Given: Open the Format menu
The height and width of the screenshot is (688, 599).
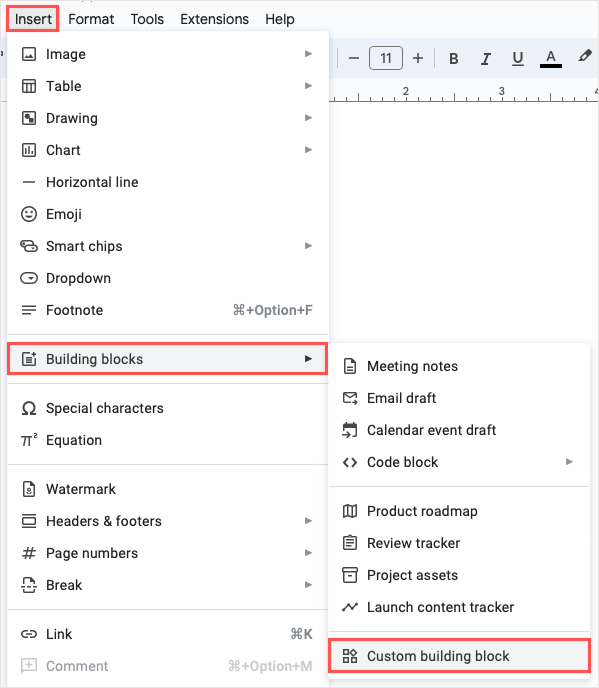Looking at the screenshot, I should pyautogui.click(x=91, y=19).
